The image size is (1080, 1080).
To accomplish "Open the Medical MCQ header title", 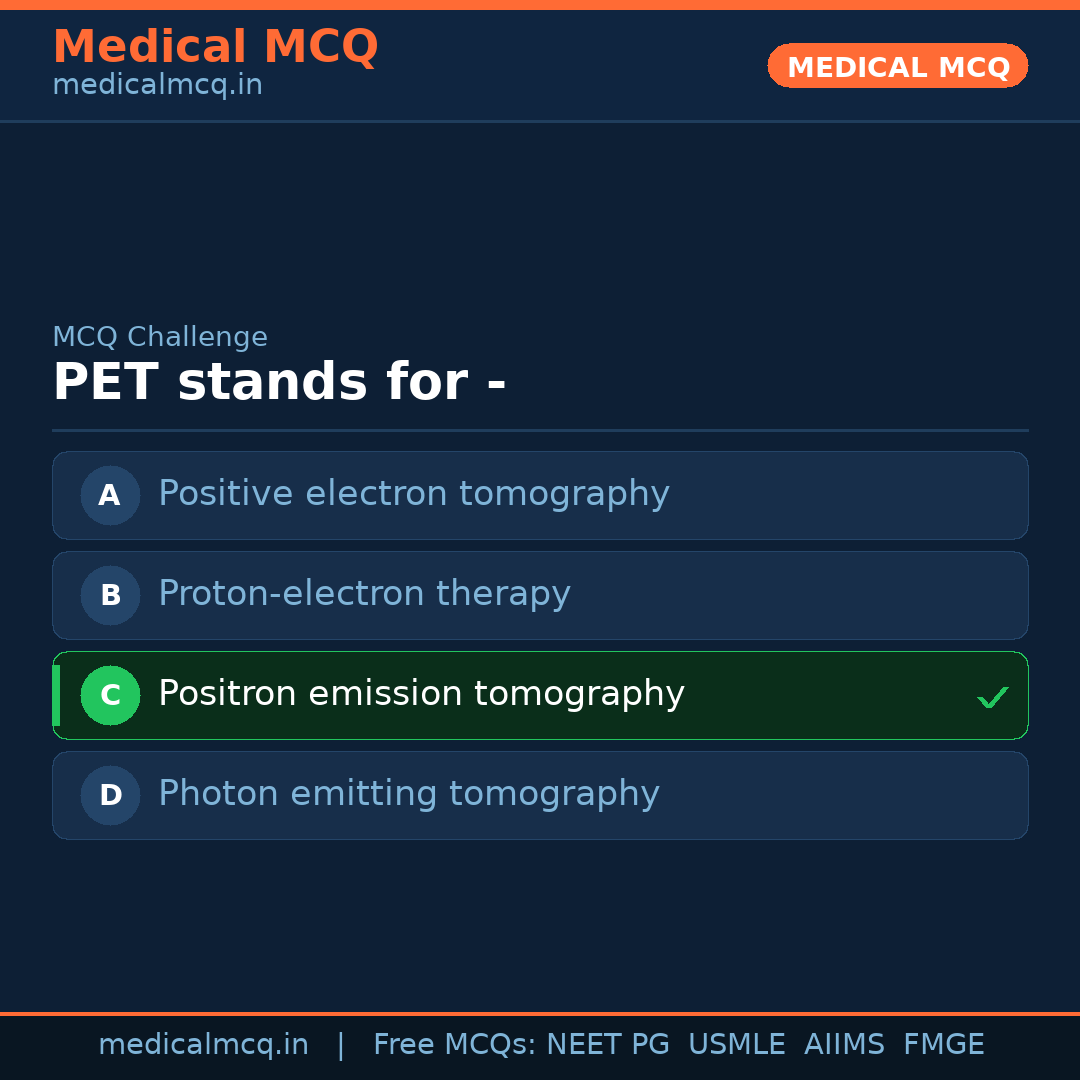I will click(215, 47).
